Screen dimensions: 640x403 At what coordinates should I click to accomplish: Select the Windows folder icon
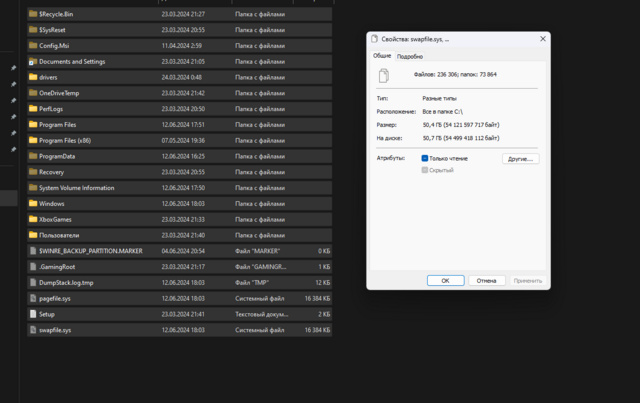click(32, 203)
